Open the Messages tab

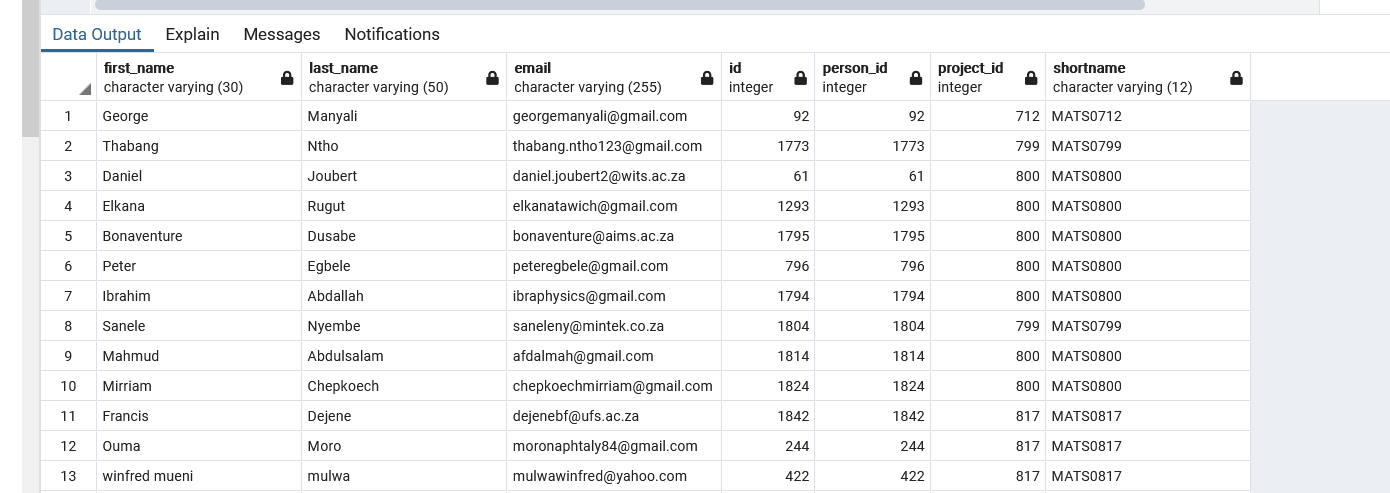pos(282,34)
